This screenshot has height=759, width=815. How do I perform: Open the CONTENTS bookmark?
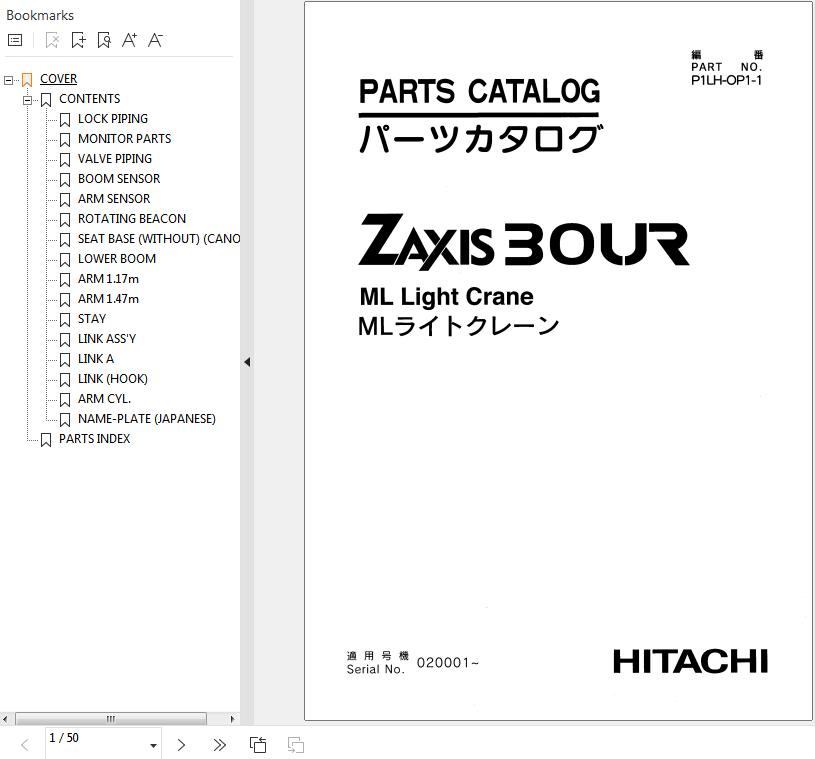tap(89, 99)
